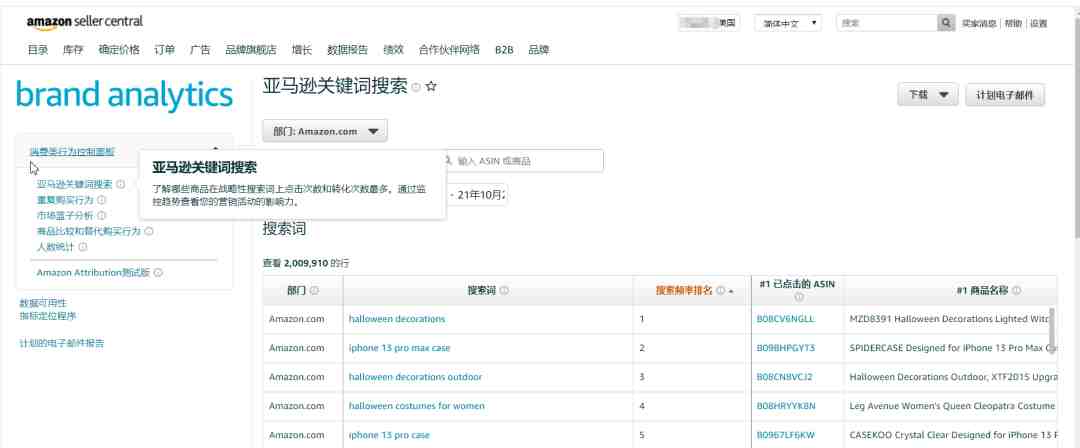Click info icon under #1 已点击的 ASIN header
The height and width of the screenshot is (448, 1080).
pyautogui.click(x=798, y=298)
